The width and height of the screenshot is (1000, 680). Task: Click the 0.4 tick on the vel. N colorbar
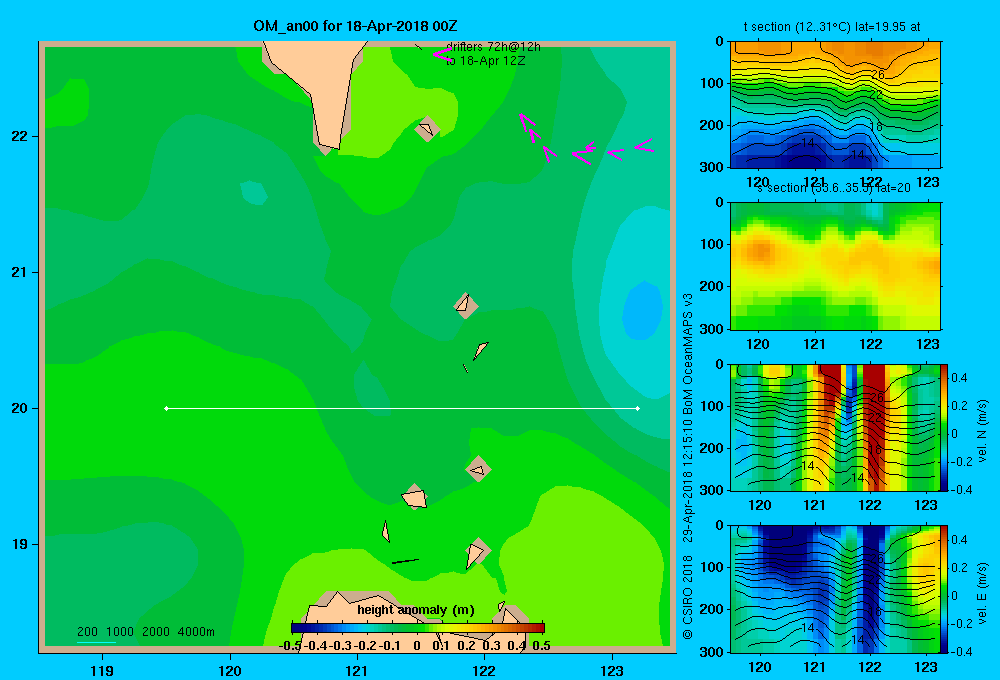(959, 378)
